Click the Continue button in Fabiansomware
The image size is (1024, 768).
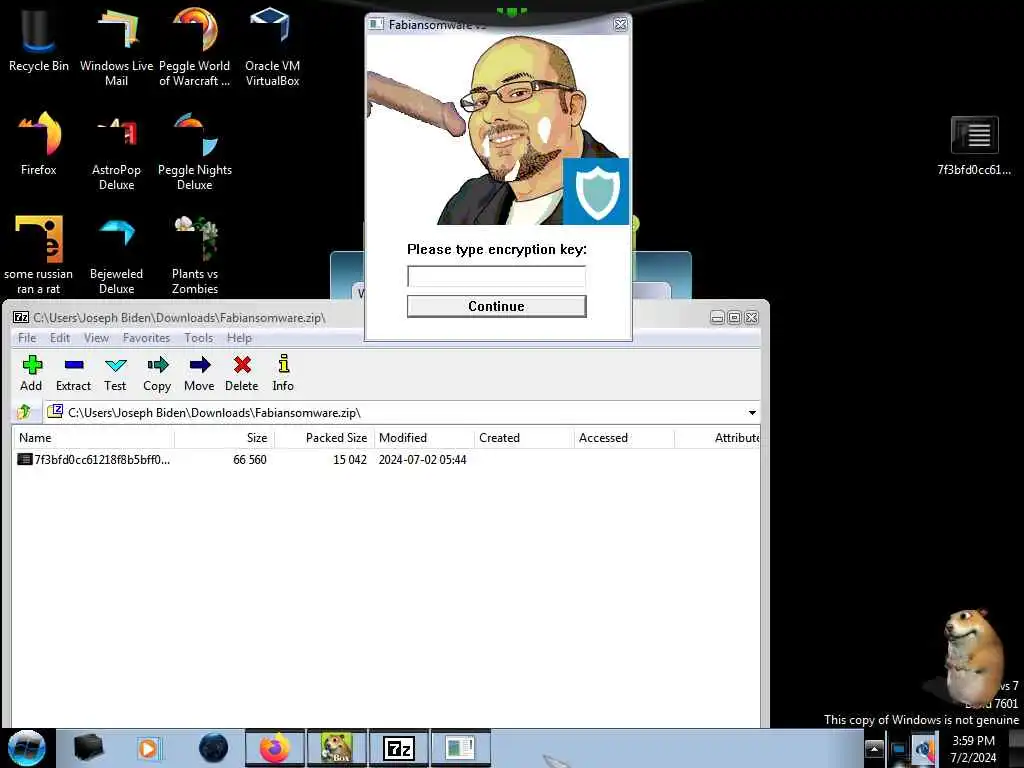(496, 306)
